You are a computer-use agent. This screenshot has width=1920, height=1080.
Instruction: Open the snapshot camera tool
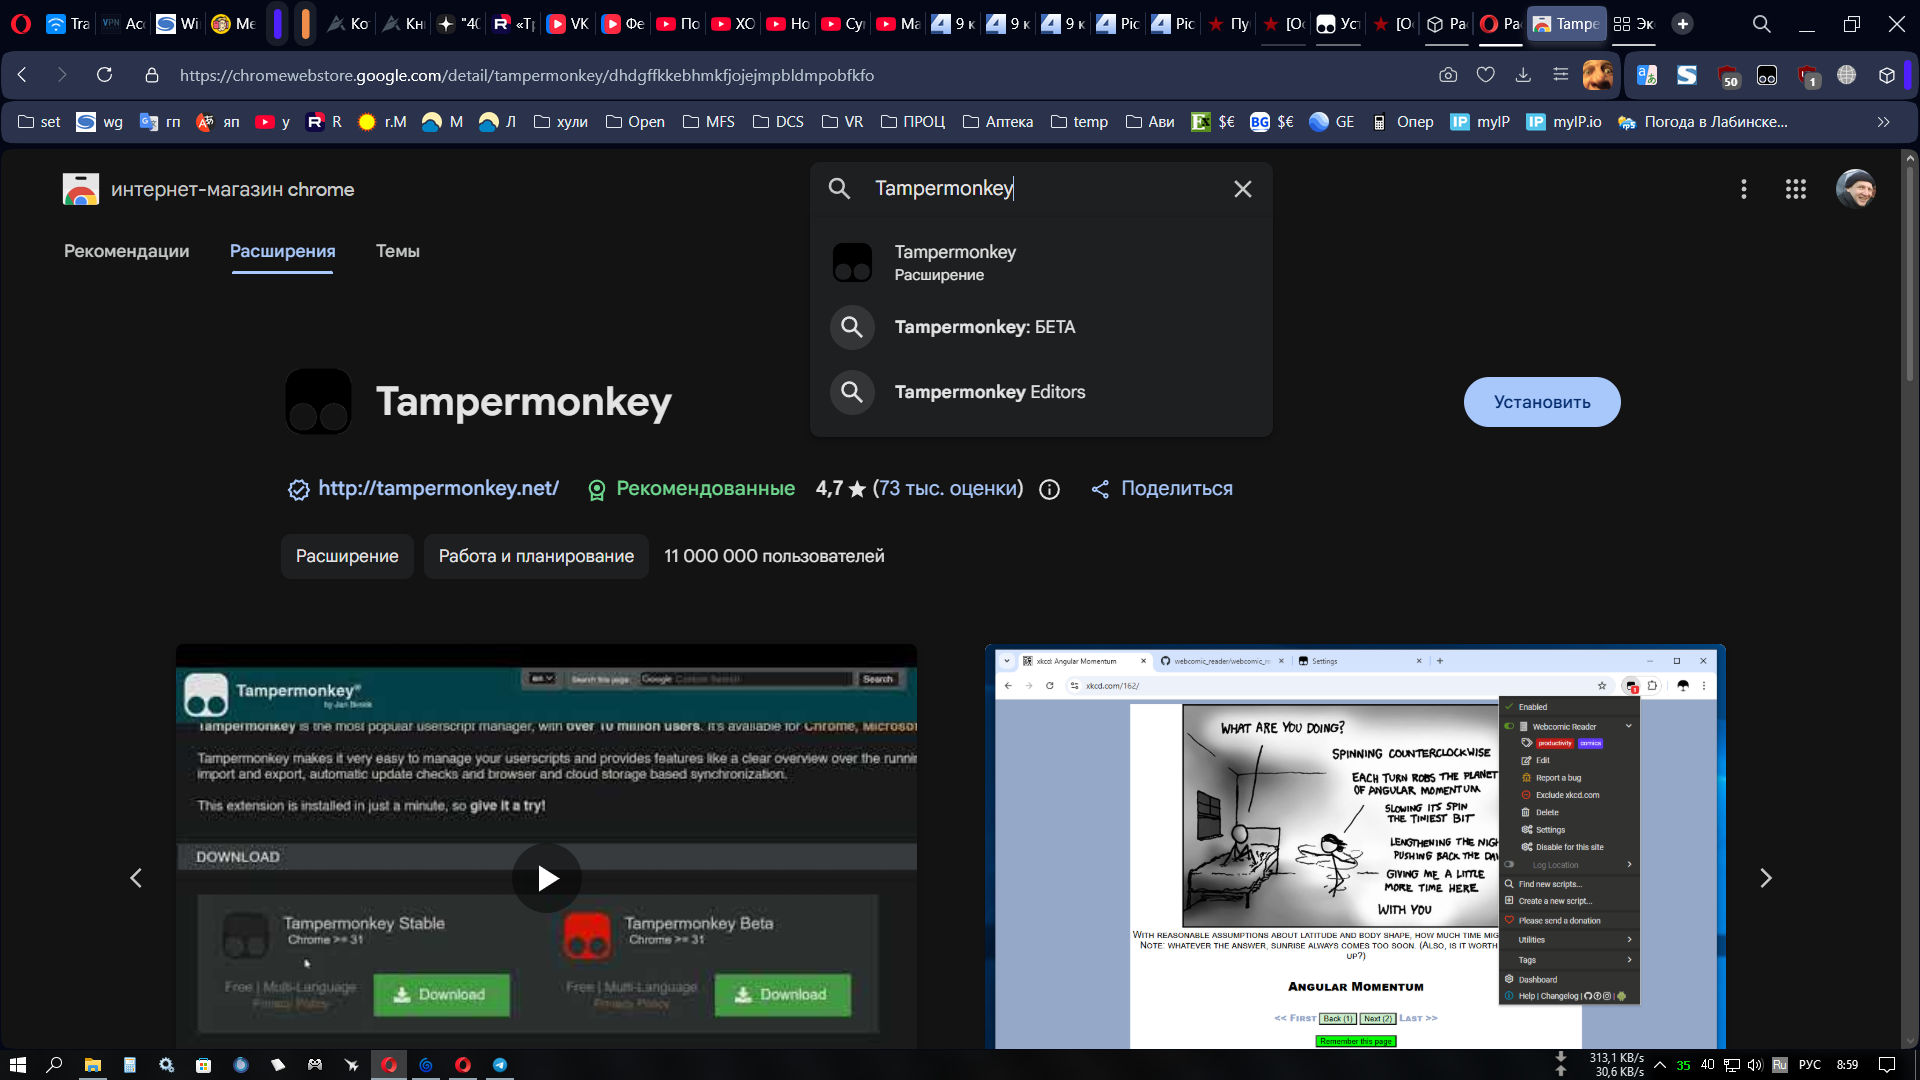coord(1448,75)
